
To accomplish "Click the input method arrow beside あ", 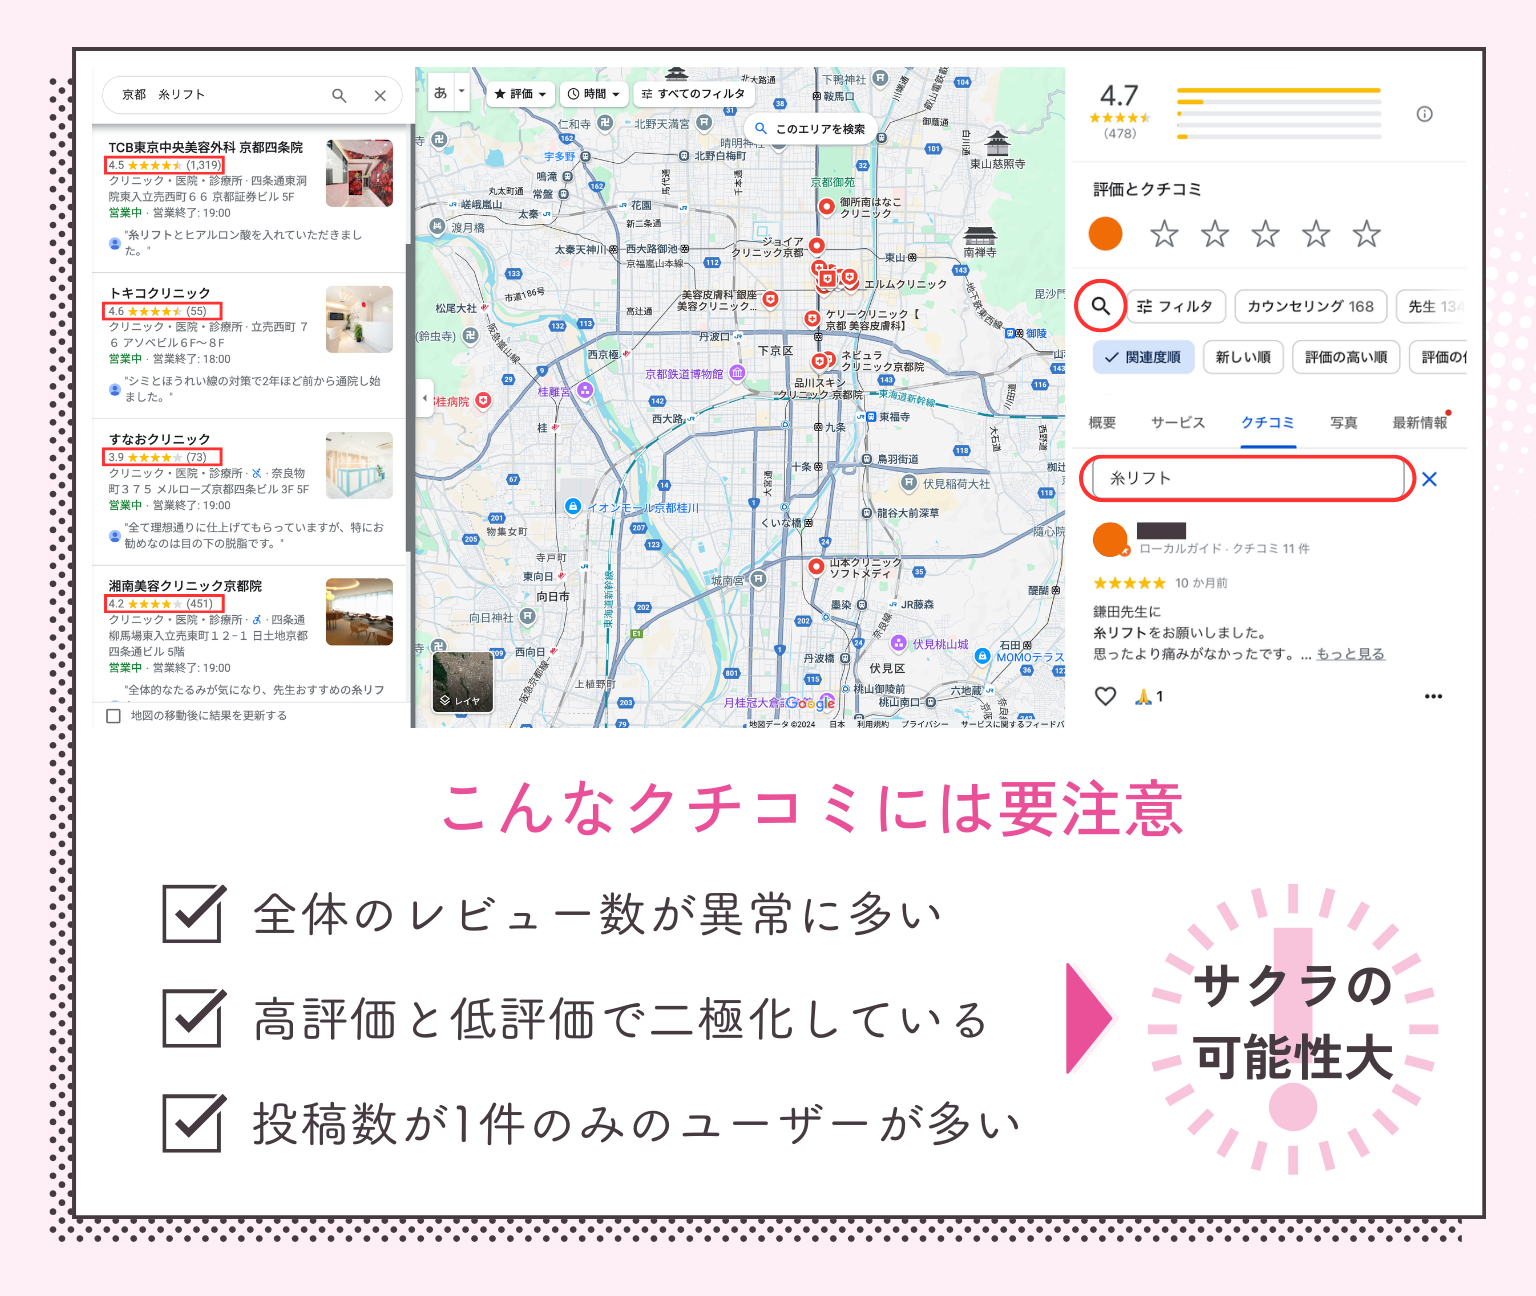I will click(x=462, y=92).
